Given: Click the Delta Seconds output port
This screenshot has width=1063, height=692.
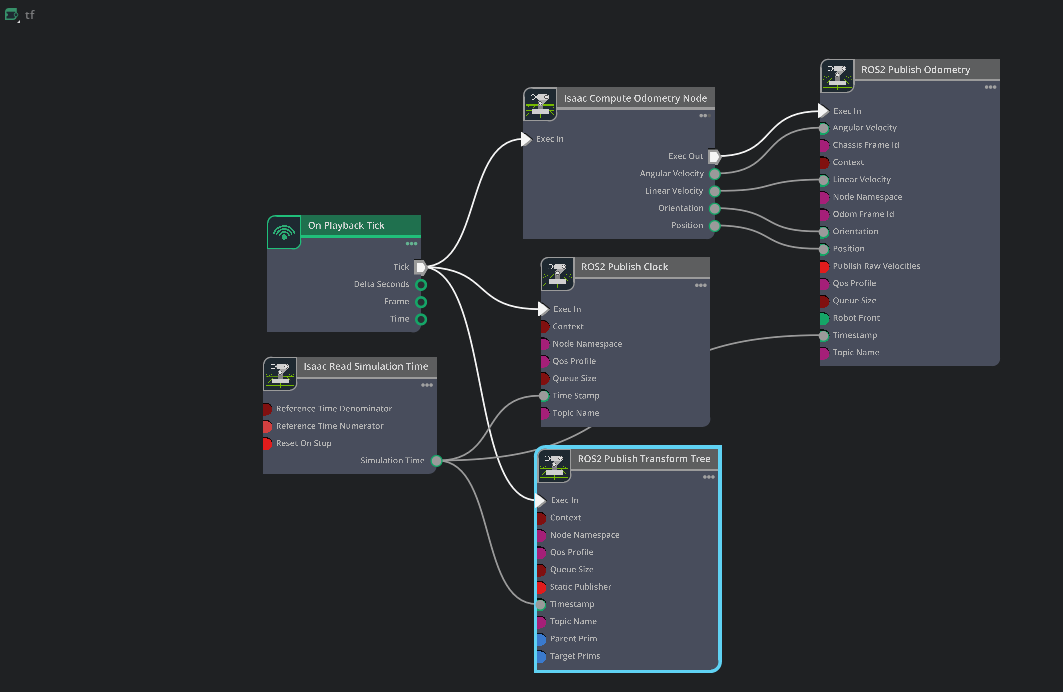Looking at the screenshot, I should pyautogui.click(x=421, y=285).
